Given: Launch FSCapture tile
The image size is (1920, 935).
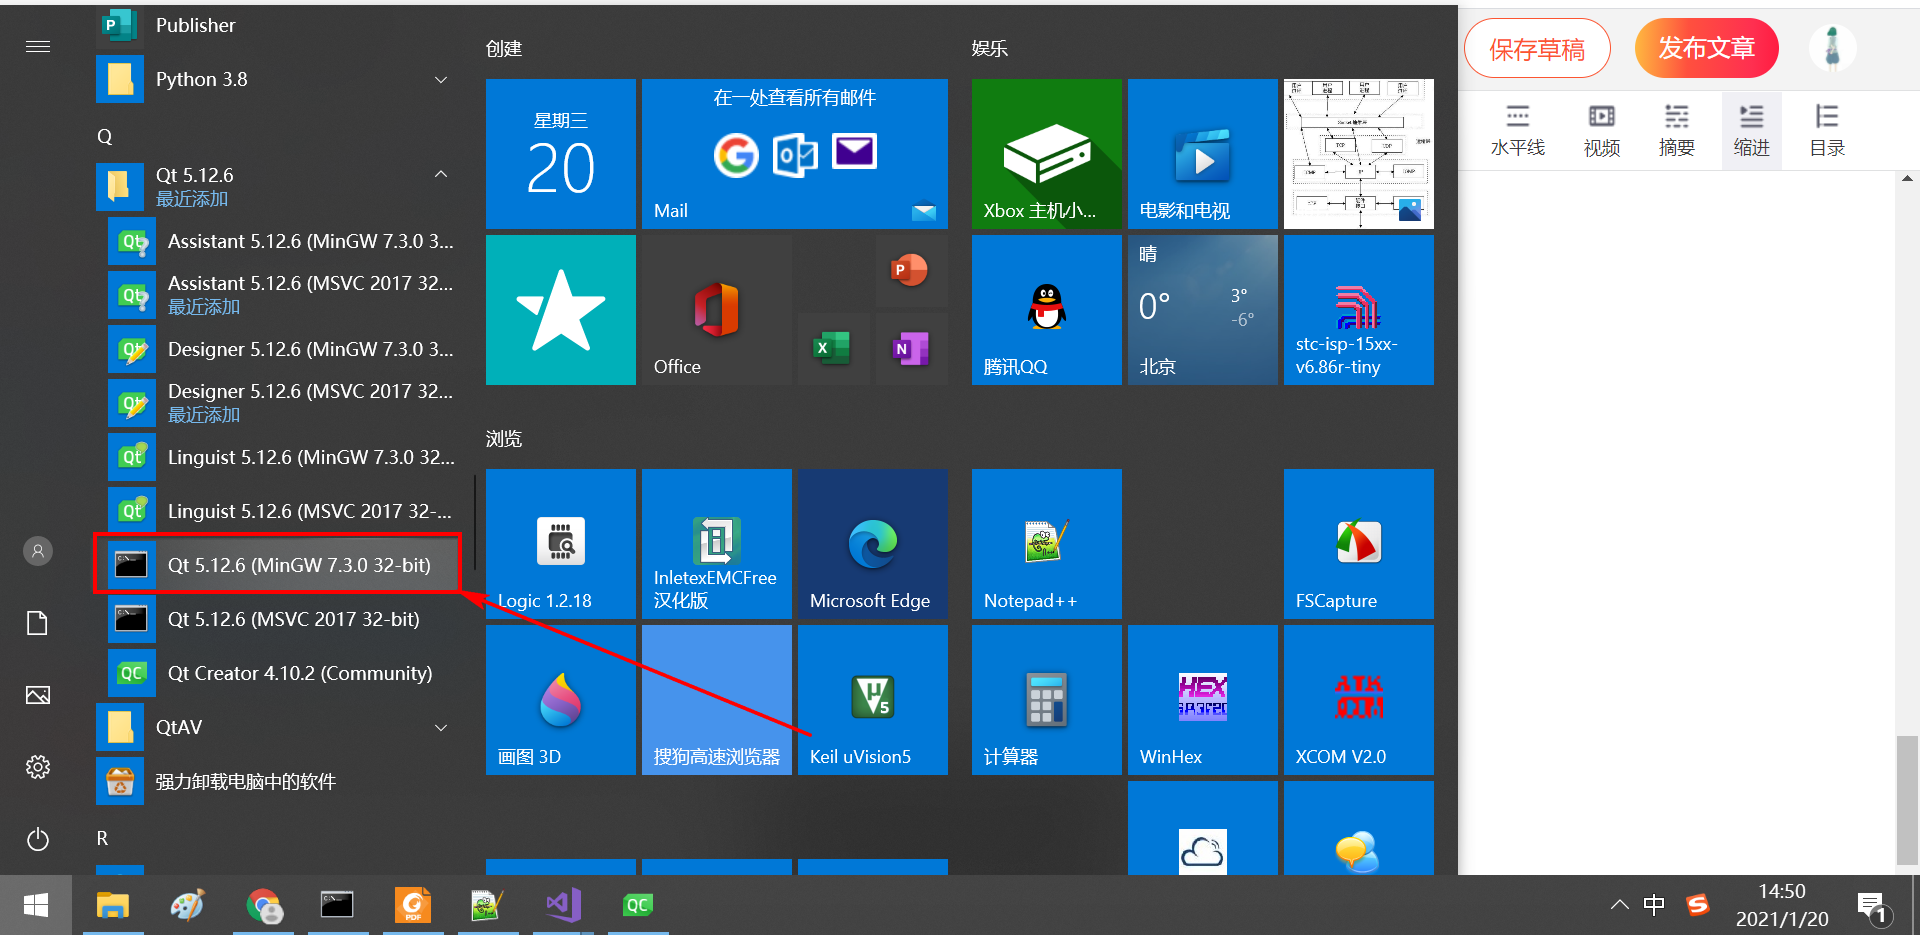Looking at the screenshot, I should (x=1359, y=544).
